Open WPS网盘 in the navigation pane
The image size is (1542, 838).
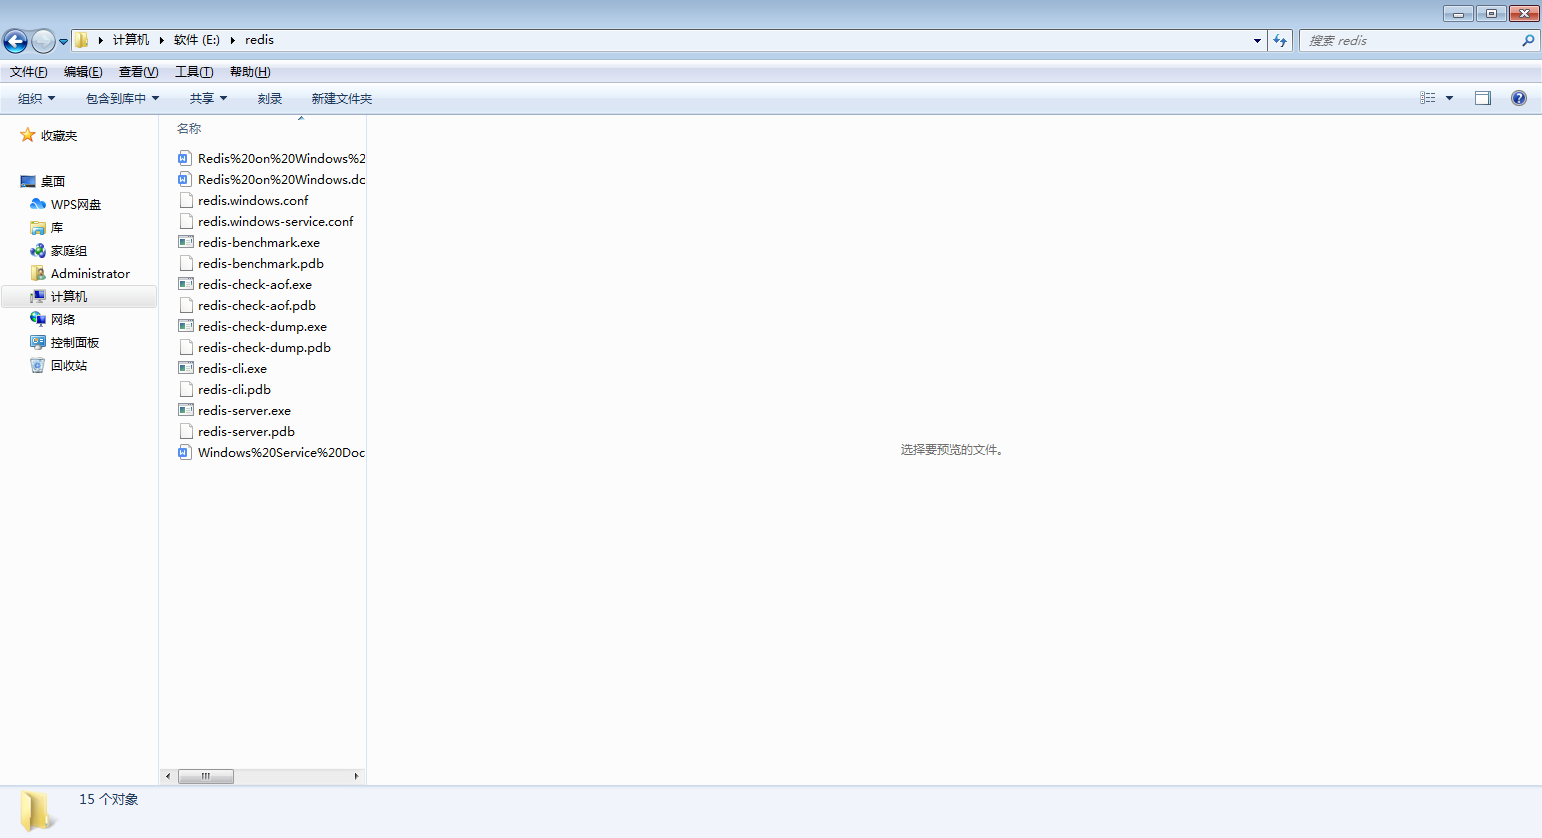(x=66, y=204)
